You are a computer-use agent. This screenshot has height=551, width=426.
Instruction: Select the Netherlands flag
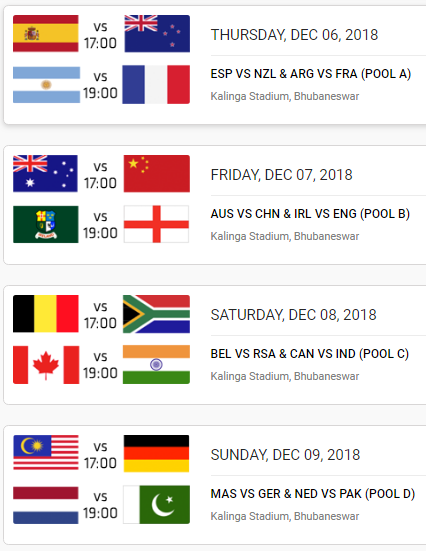[x=46, y=505]
